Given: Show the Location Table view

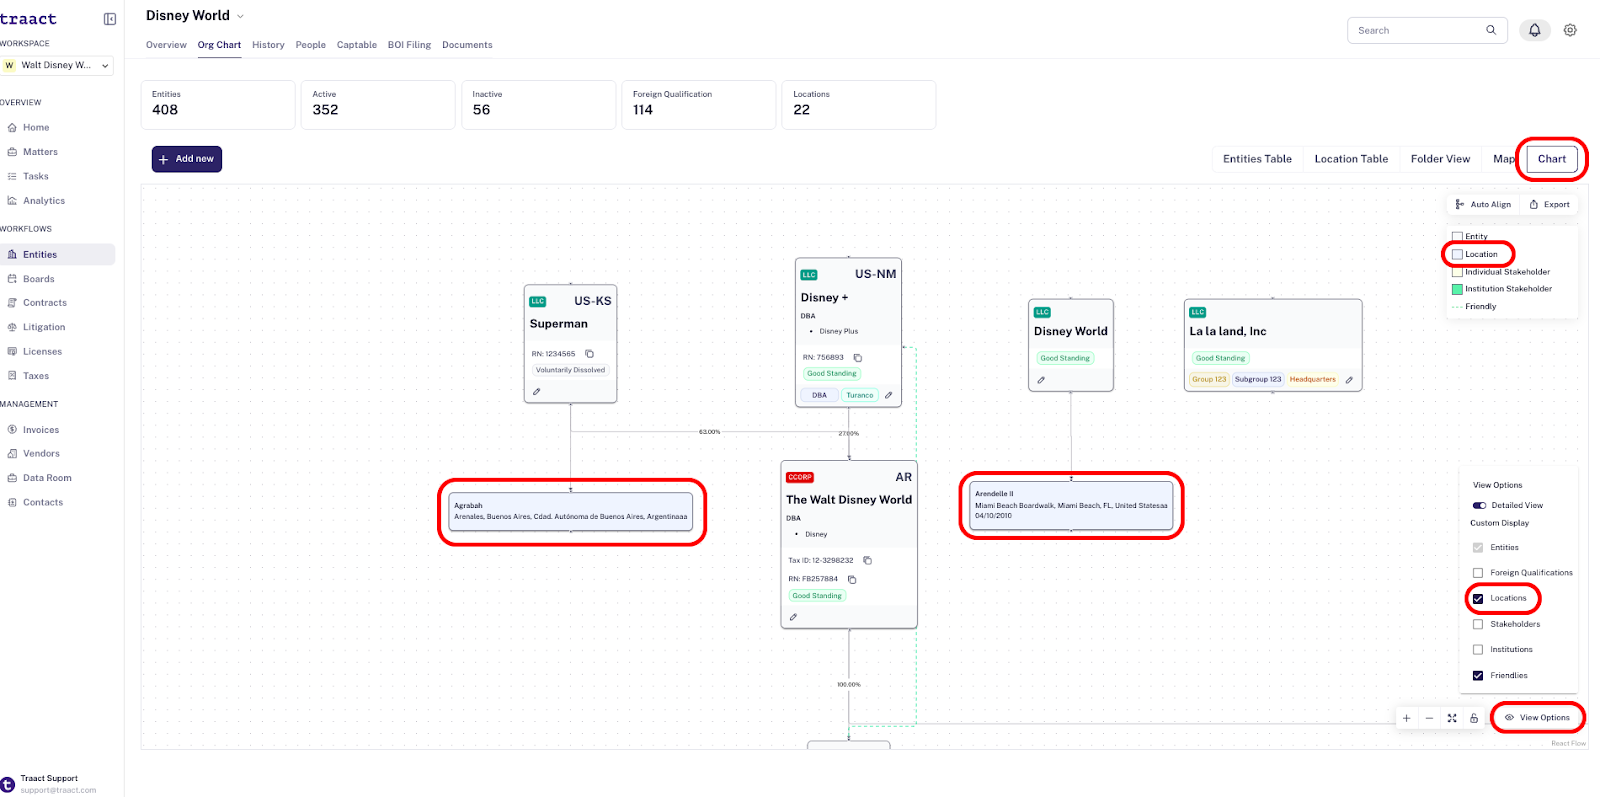Looking at the screenshot, I should [1351, 159].
